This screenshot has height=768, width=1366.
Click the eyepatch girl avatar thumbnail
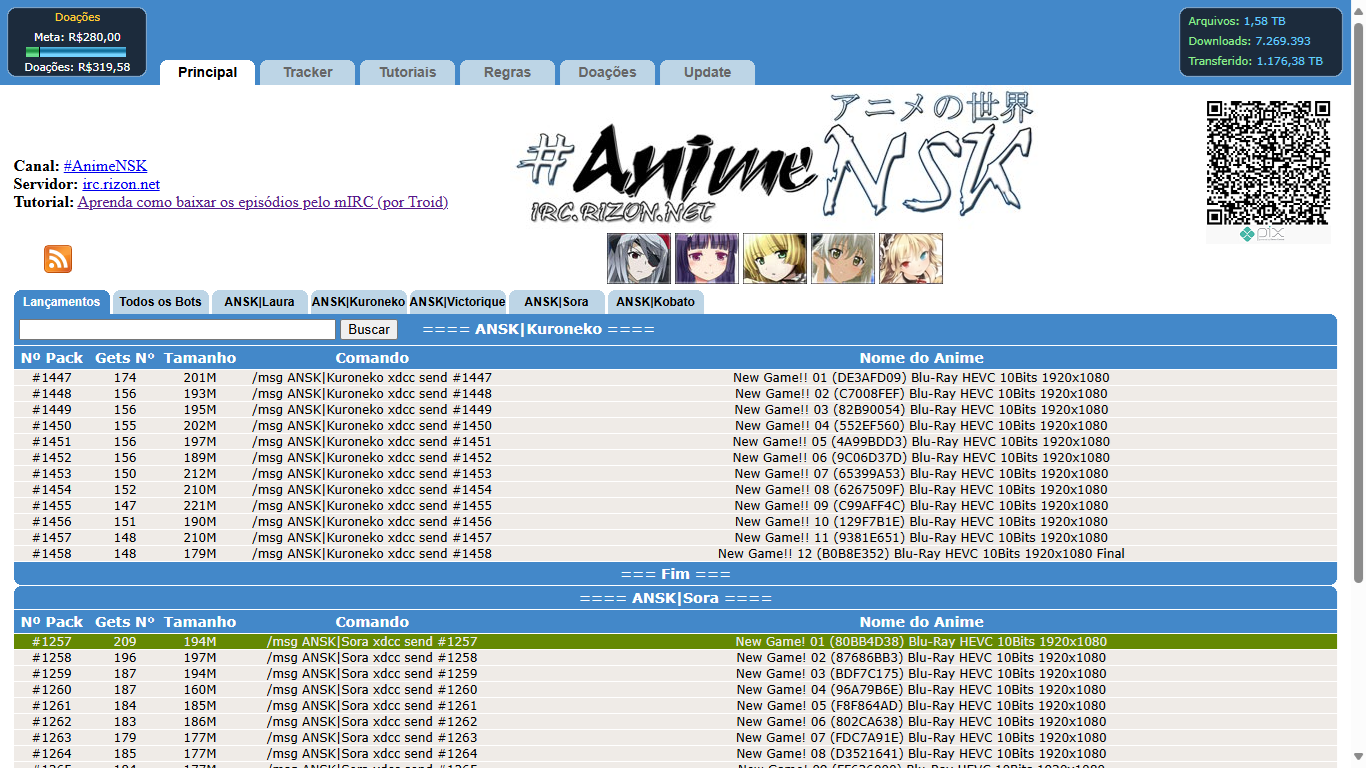pyautogui.click(x=636, y=258)
